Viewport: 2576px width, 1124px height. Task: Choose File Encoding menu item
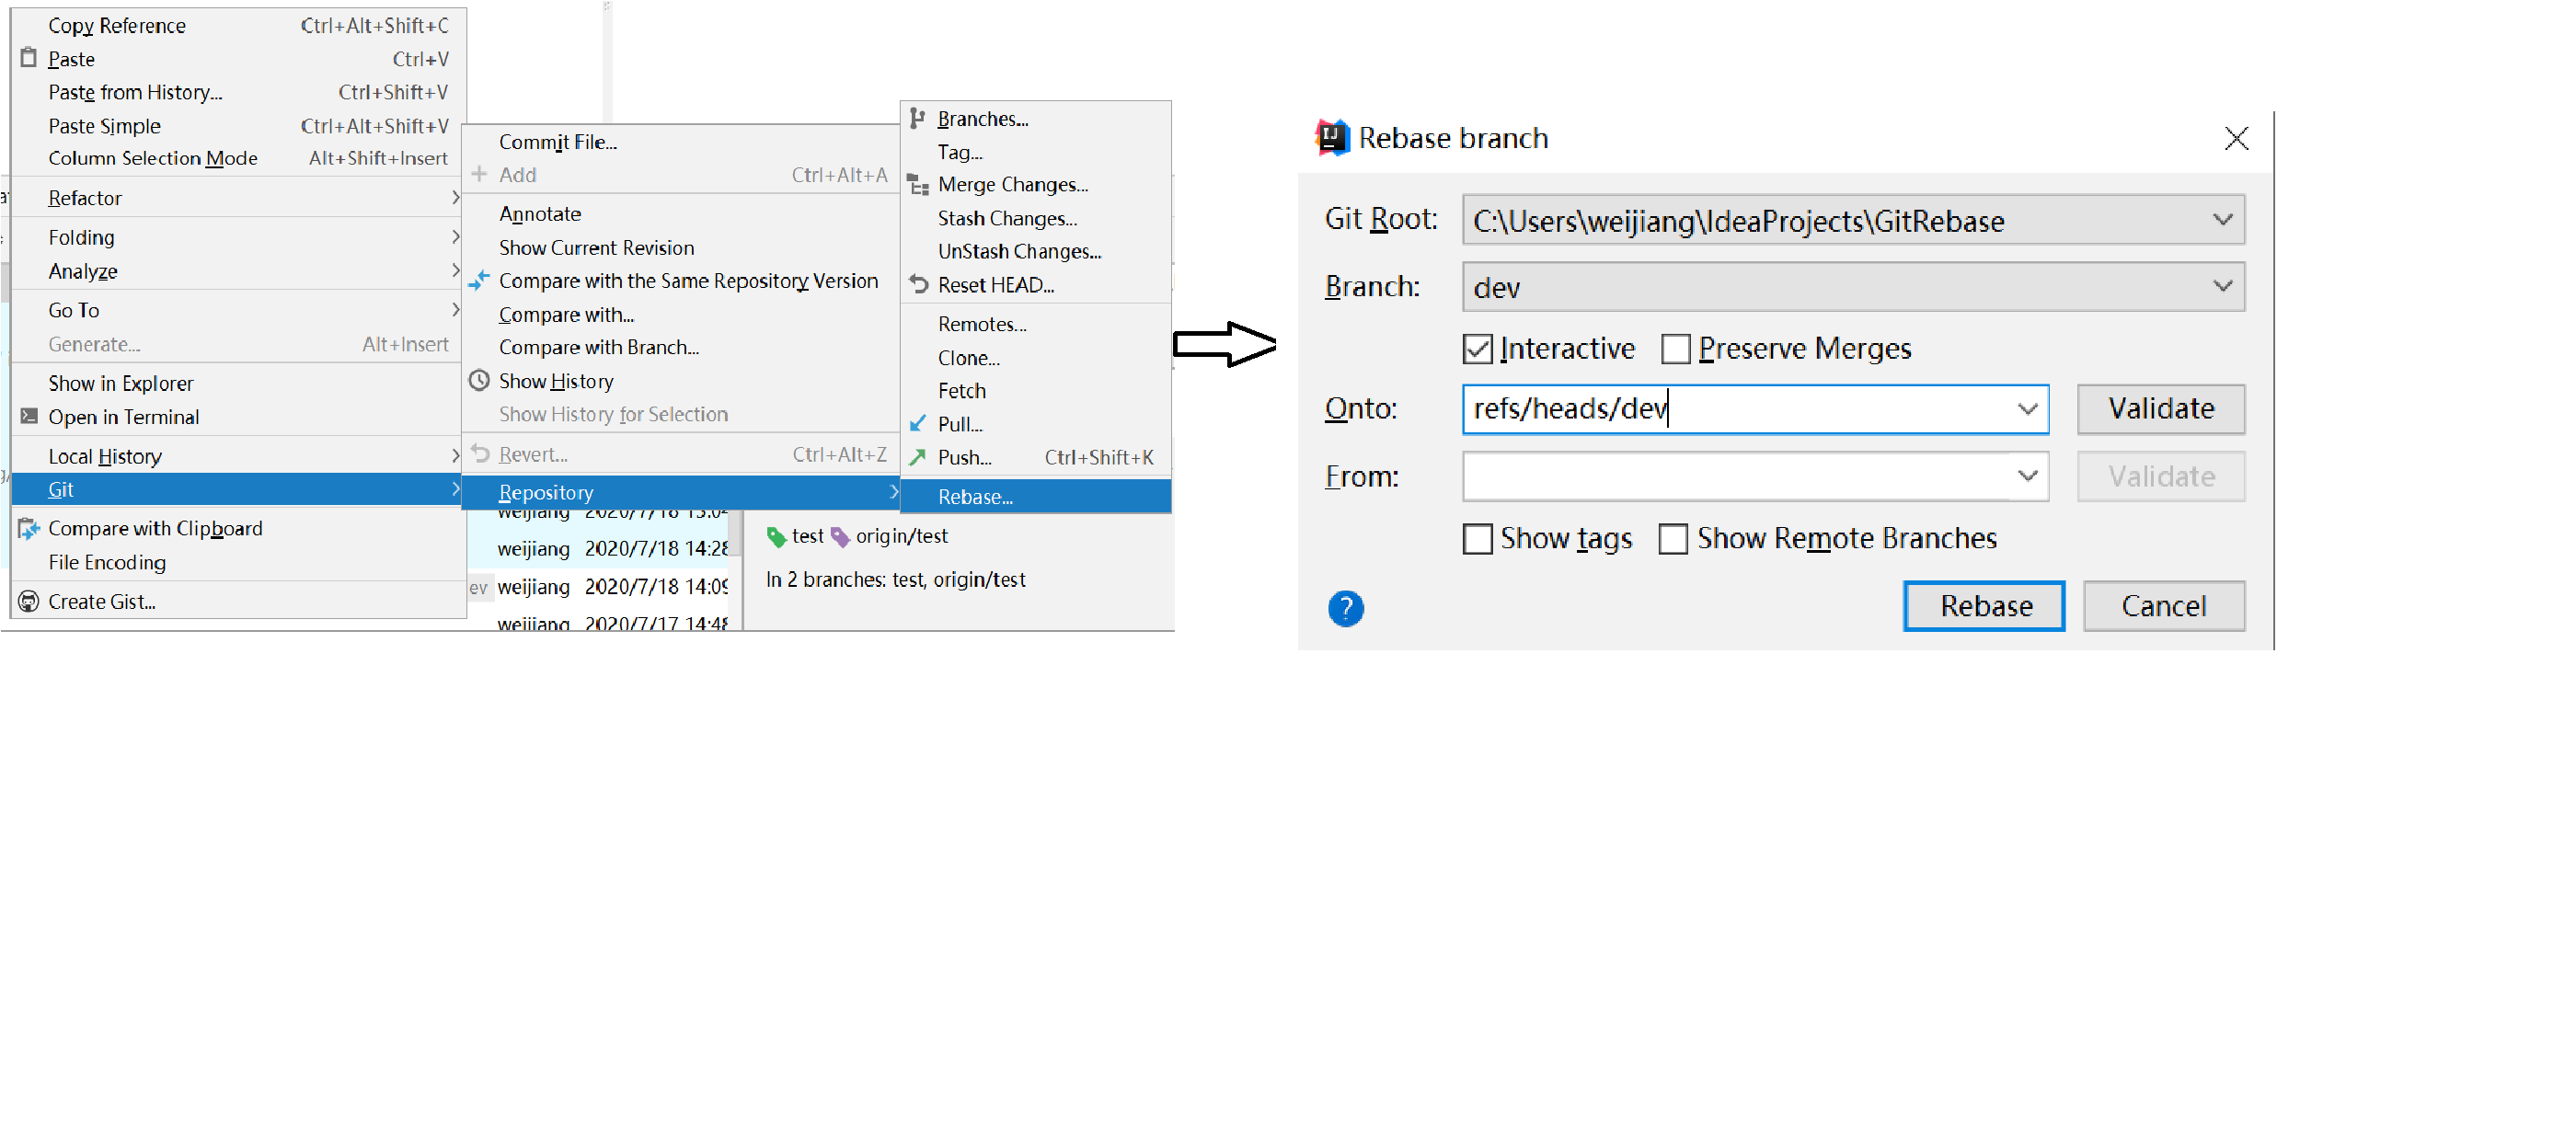[x=238, y=561]
